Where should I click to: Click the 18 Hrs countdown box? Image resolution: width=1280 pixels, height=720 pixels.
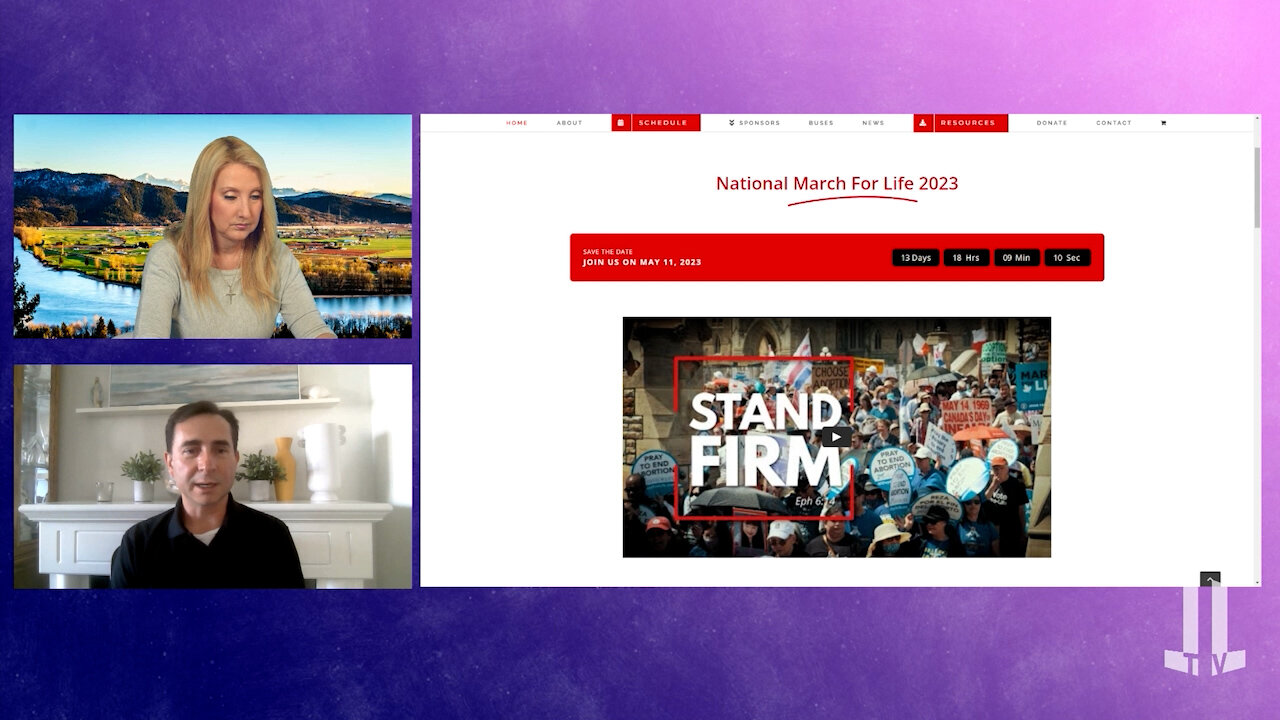point(966,258)
